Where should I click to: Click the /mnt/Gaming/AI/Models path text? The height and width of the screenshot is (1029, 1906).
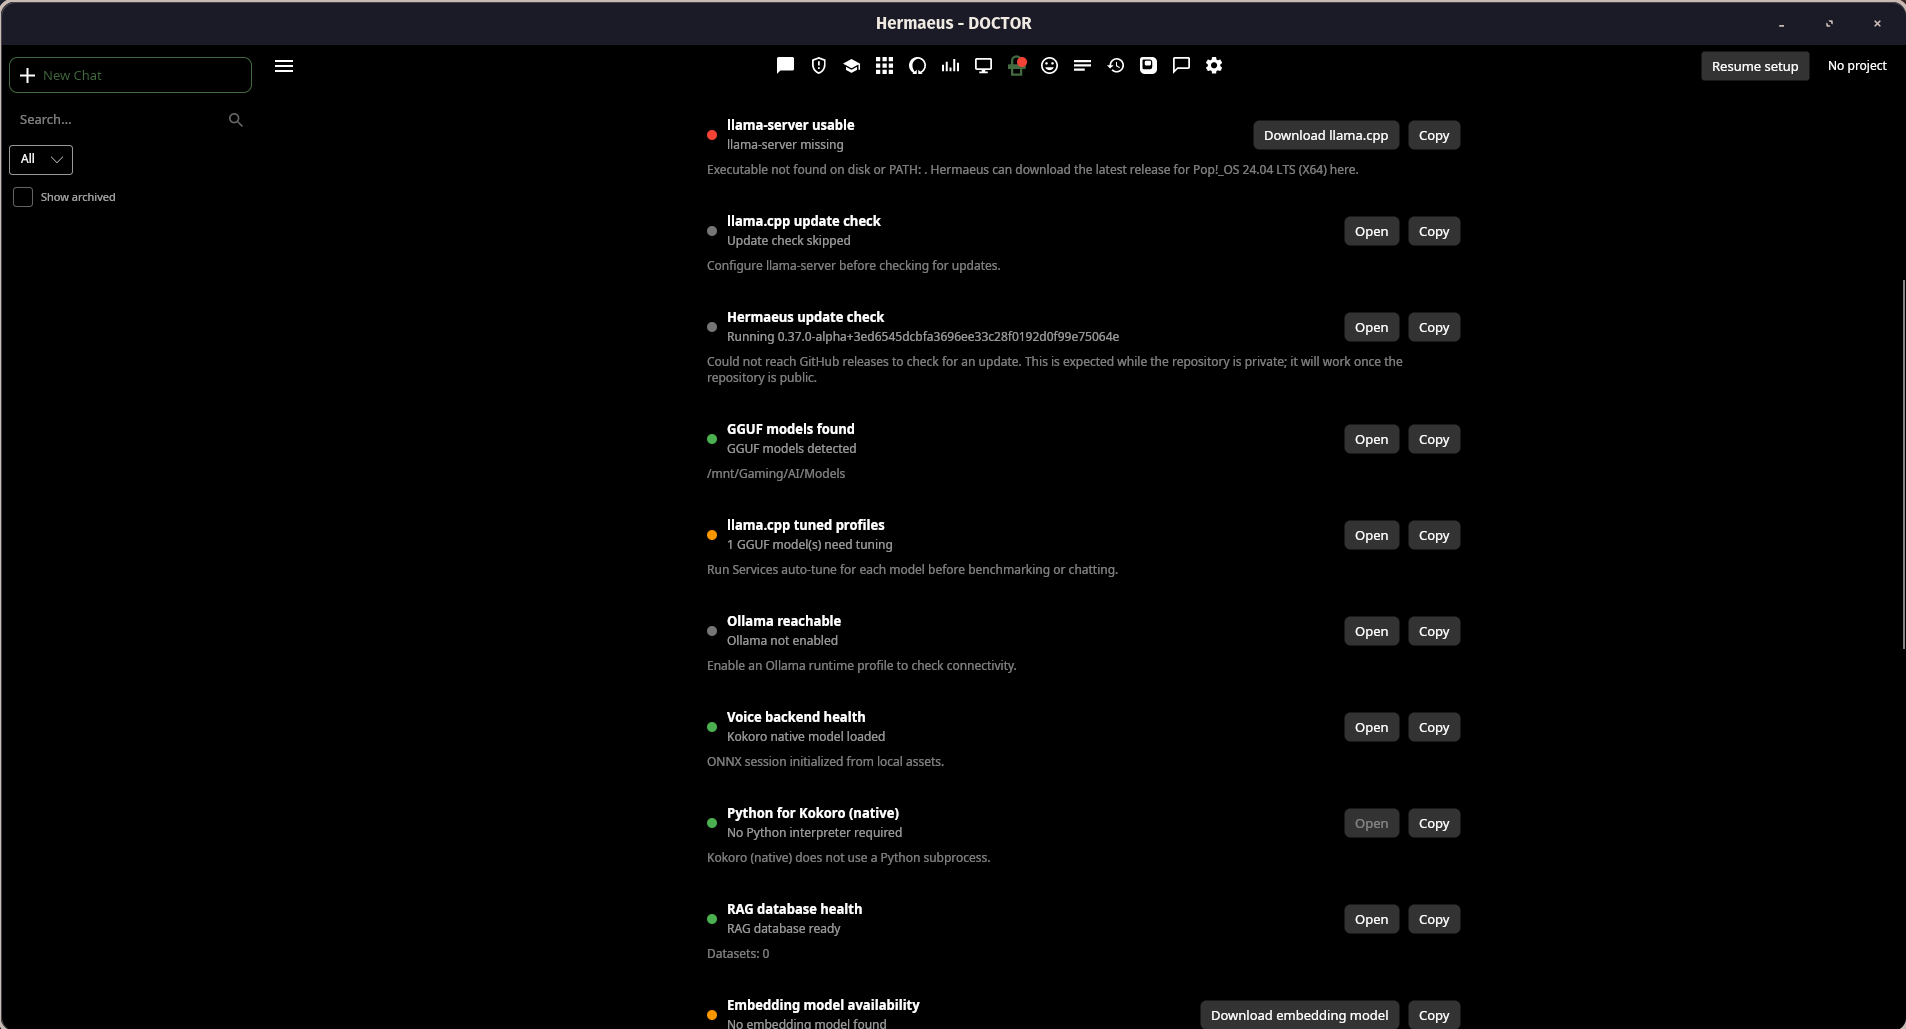pos(775,474)
